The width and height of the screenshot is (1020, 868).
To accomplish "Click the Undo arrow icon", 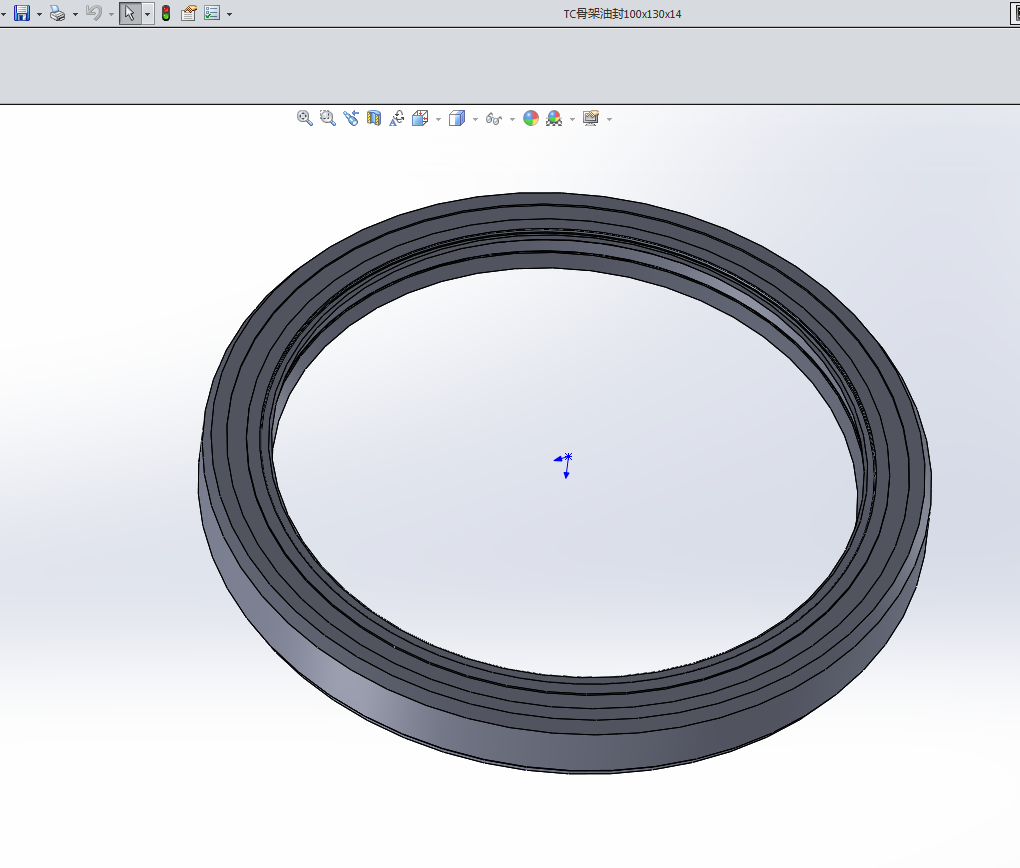I will click(x=94, y=13).
